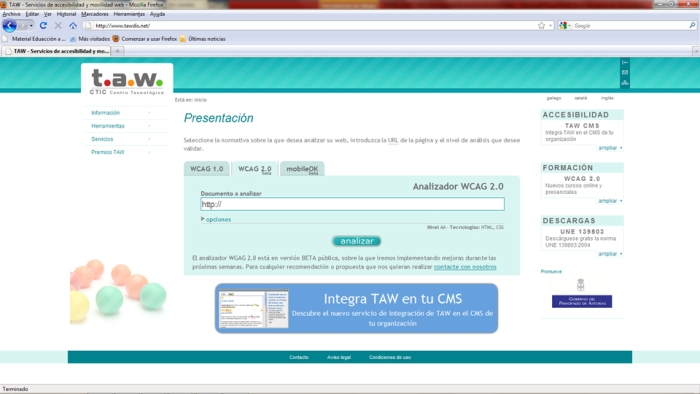Click the search magnifier icon
Viewport: 700px width, 394px height.
(692, 26)
